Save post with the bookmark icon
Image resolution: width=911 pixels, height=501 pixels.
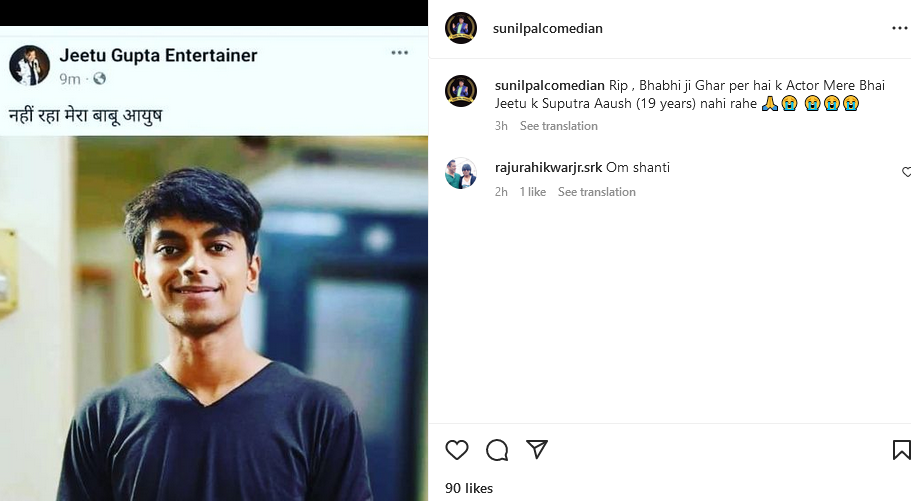click(901, 450)
